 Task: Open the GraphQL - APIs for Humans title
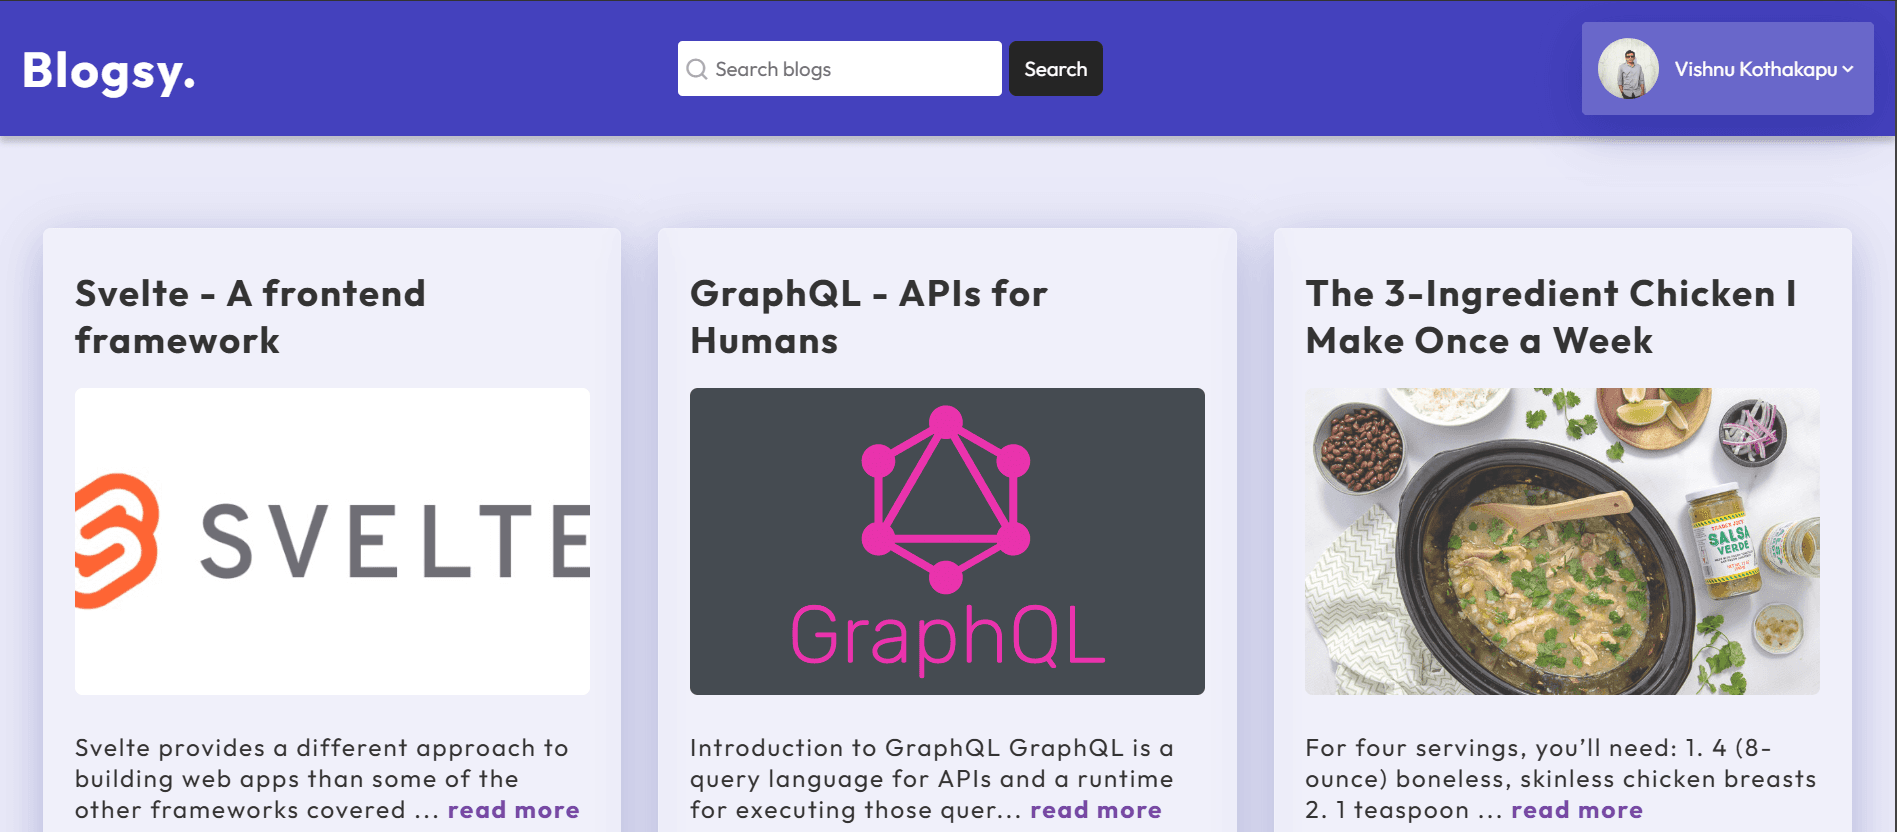tap(868, 317)
